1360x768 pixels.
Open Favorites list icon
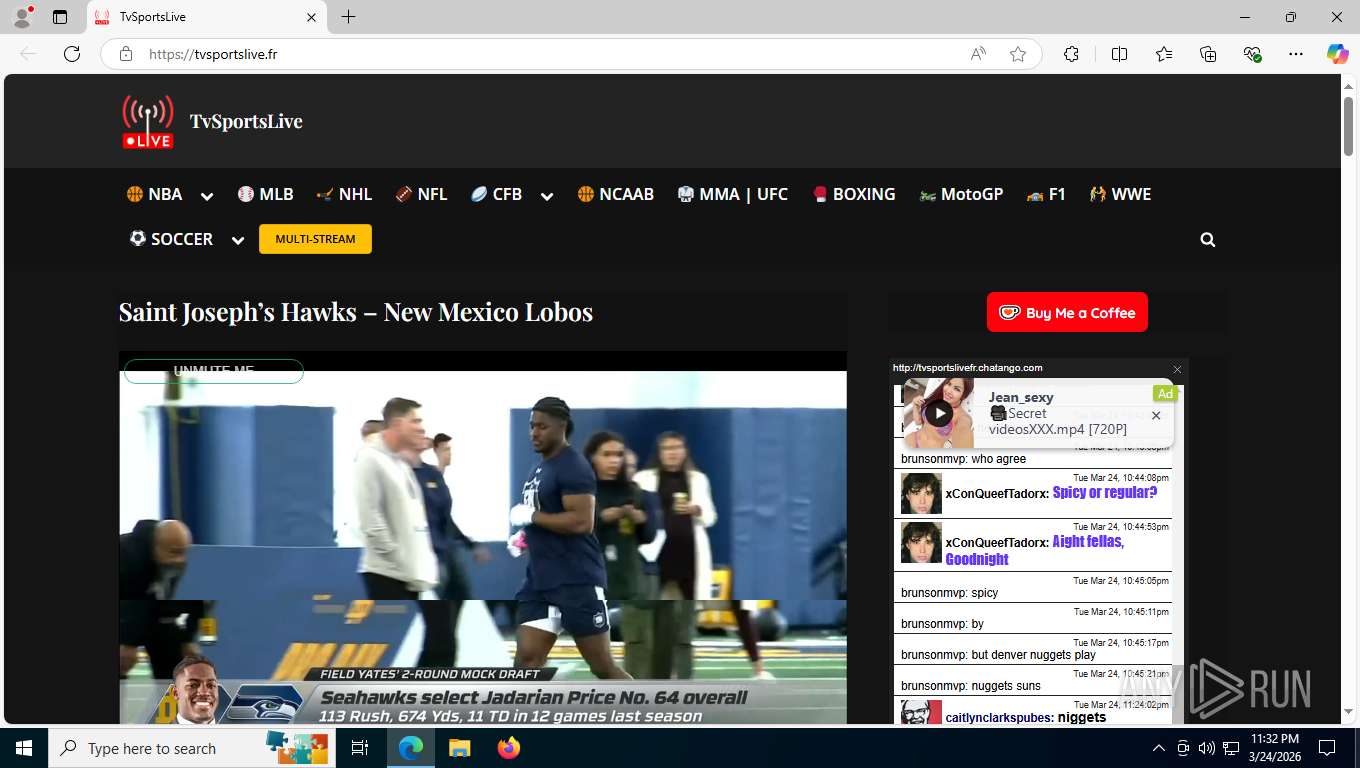point(1164,54)
